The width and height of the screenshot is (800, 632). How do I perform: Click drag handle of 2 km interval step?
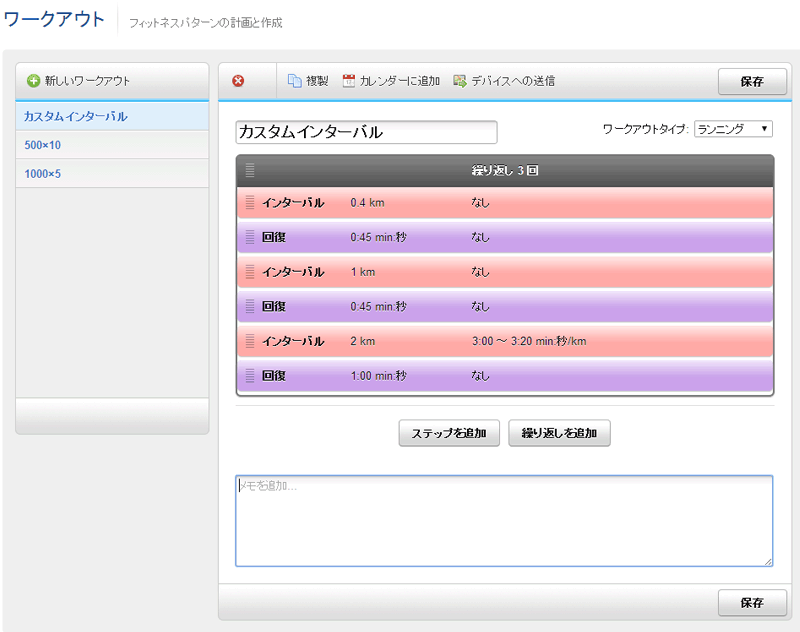tap(250, 341)
